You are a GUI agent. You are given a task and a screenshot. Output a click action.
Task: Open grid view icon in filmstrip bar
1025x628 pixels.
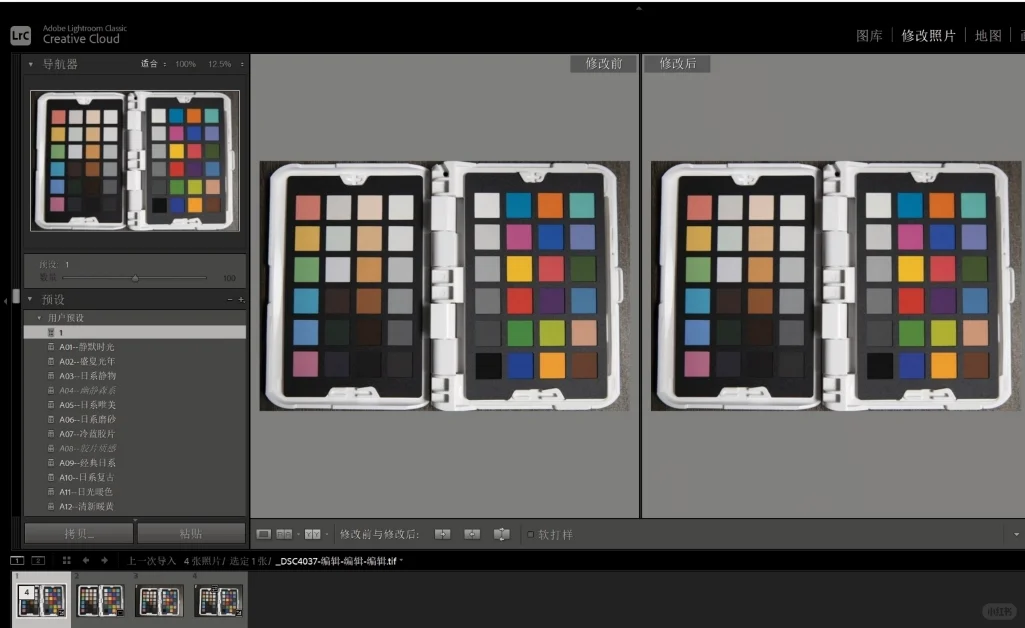67,560
